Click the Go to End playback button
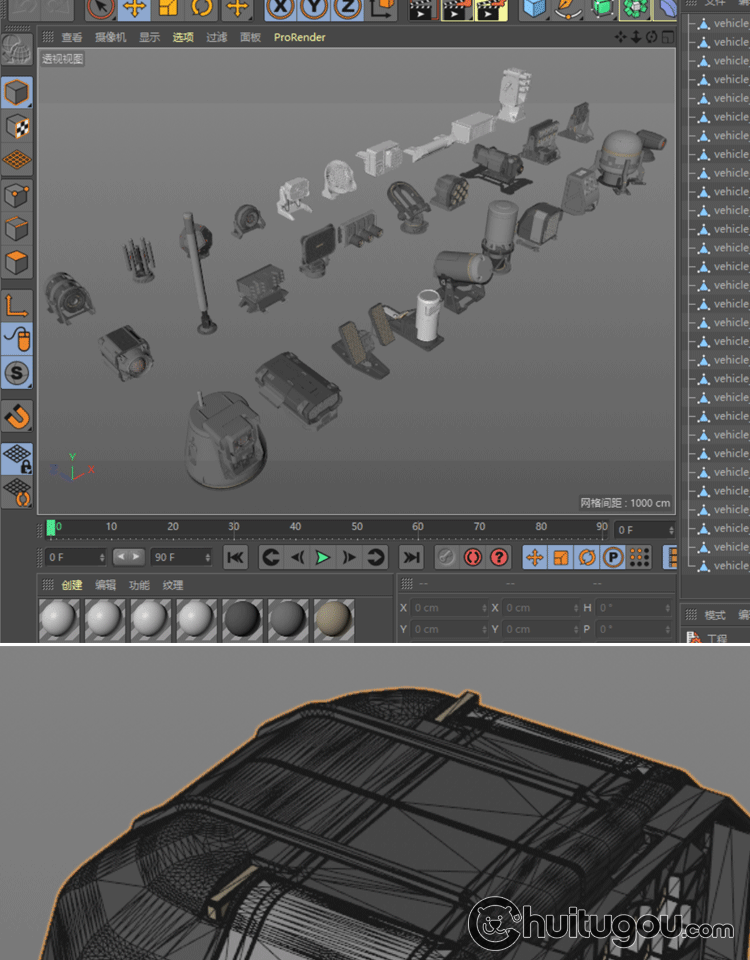 pyautogui.click(x=411, y=557)
